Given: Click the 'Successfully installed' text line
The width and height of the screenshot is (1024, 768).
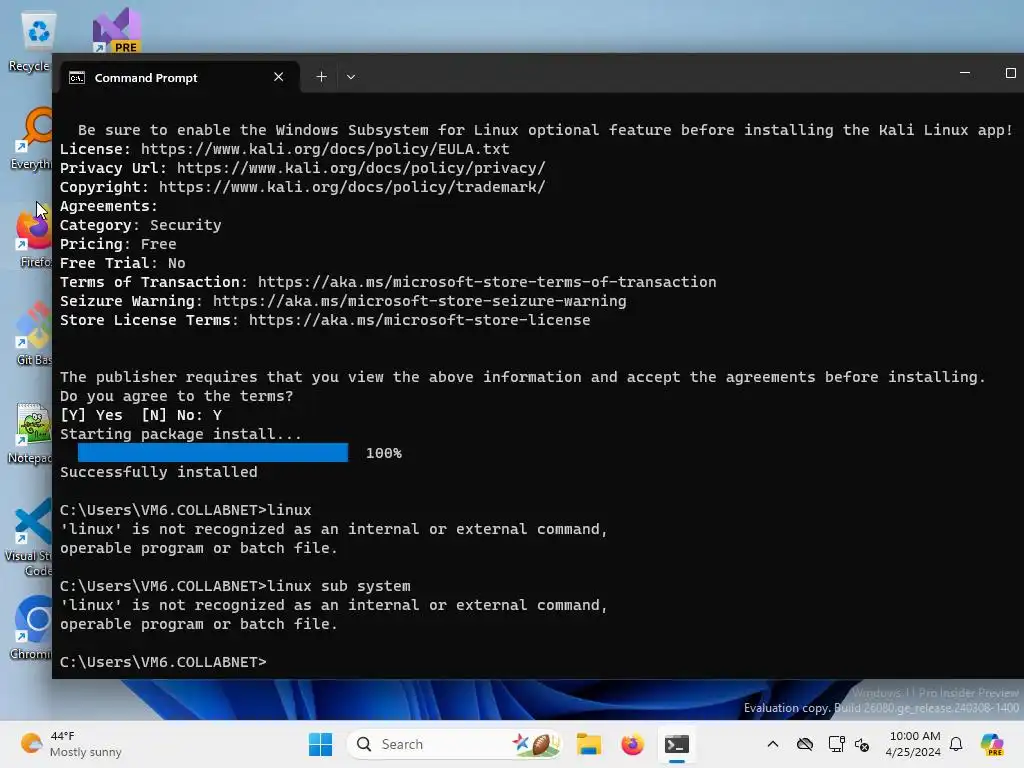Looking at the screenshot, I should tap(159, 472).
